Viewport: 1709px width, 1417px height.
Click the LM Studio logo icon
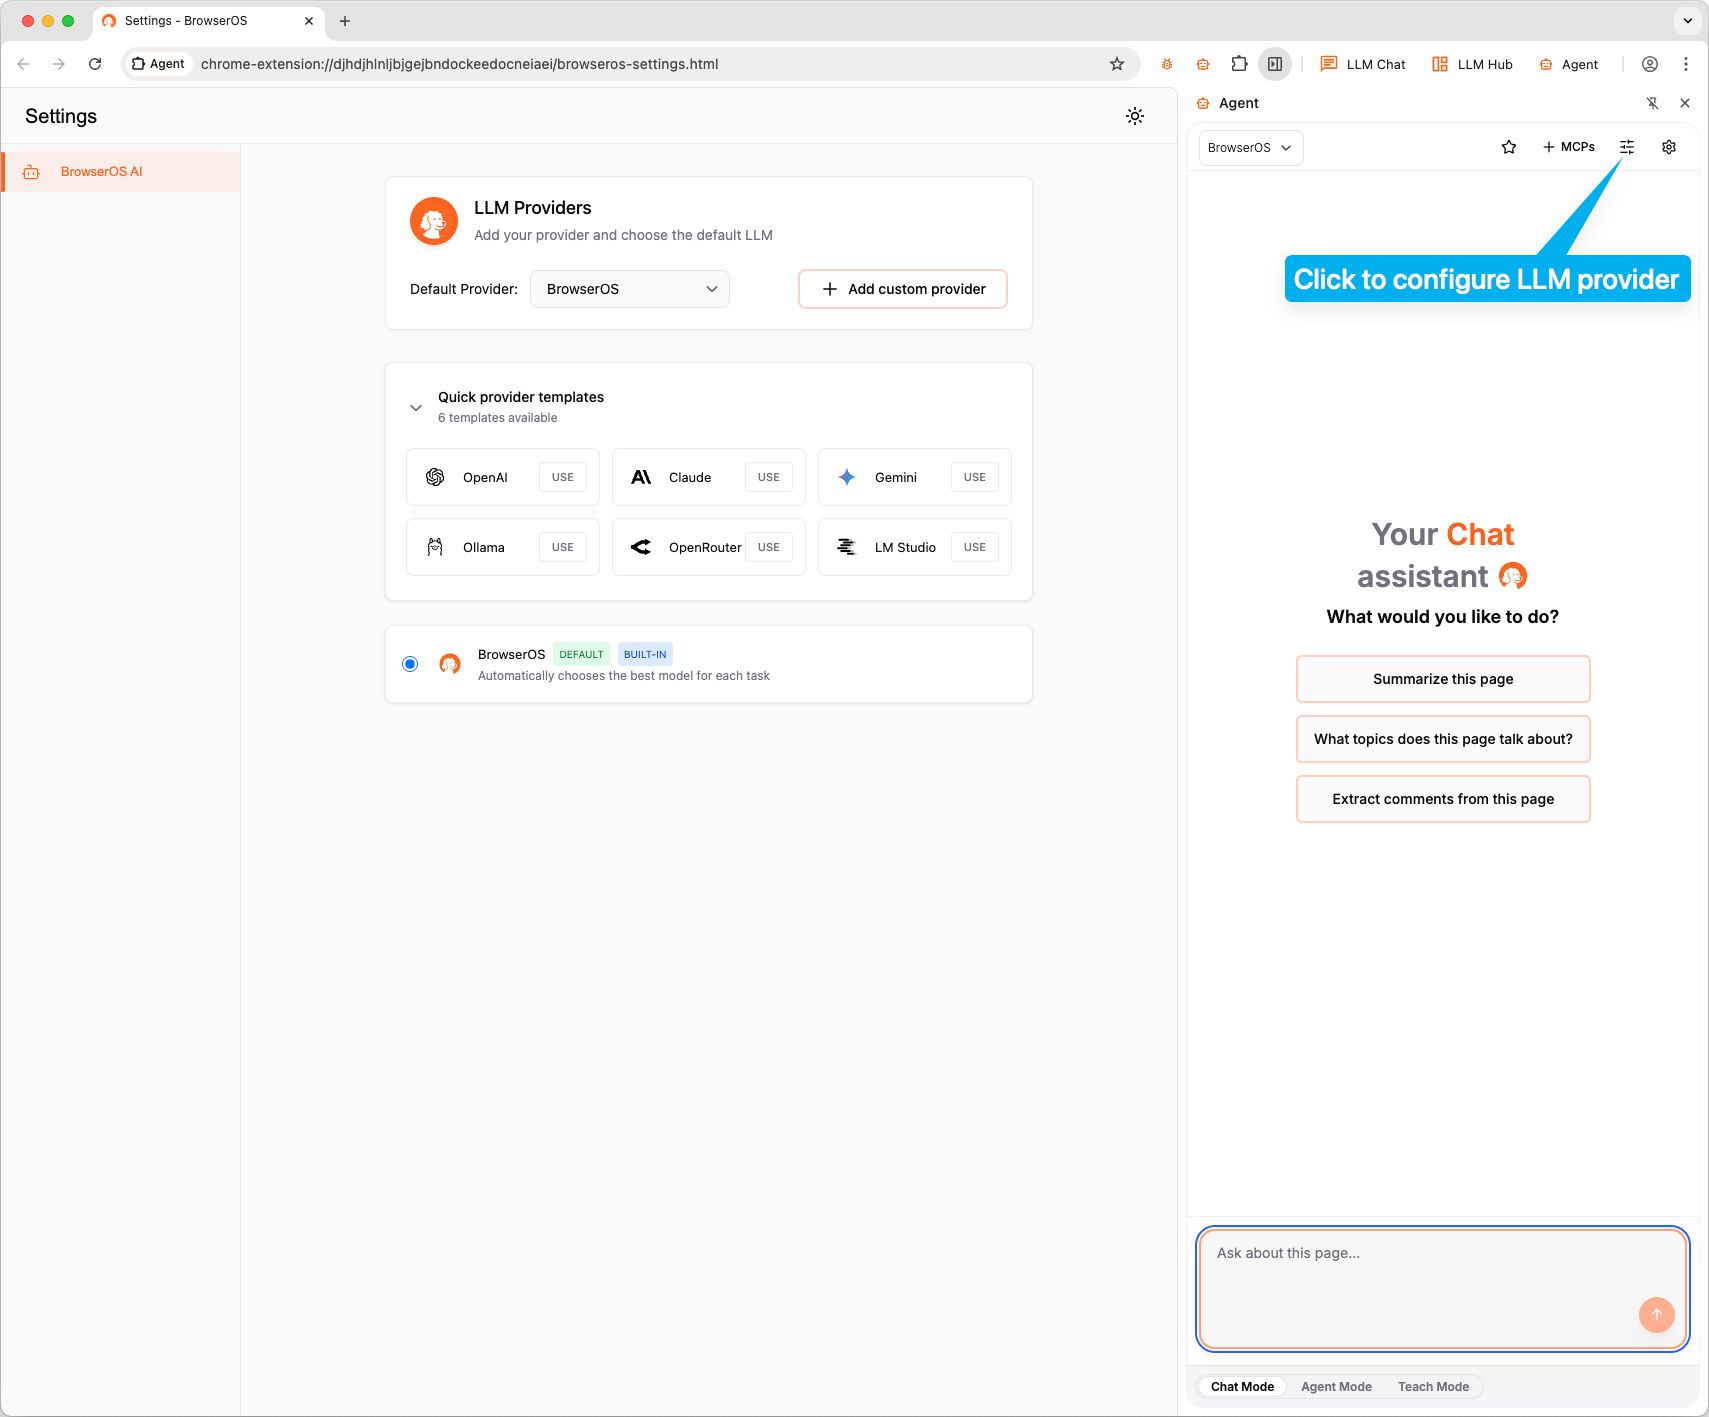847,547
